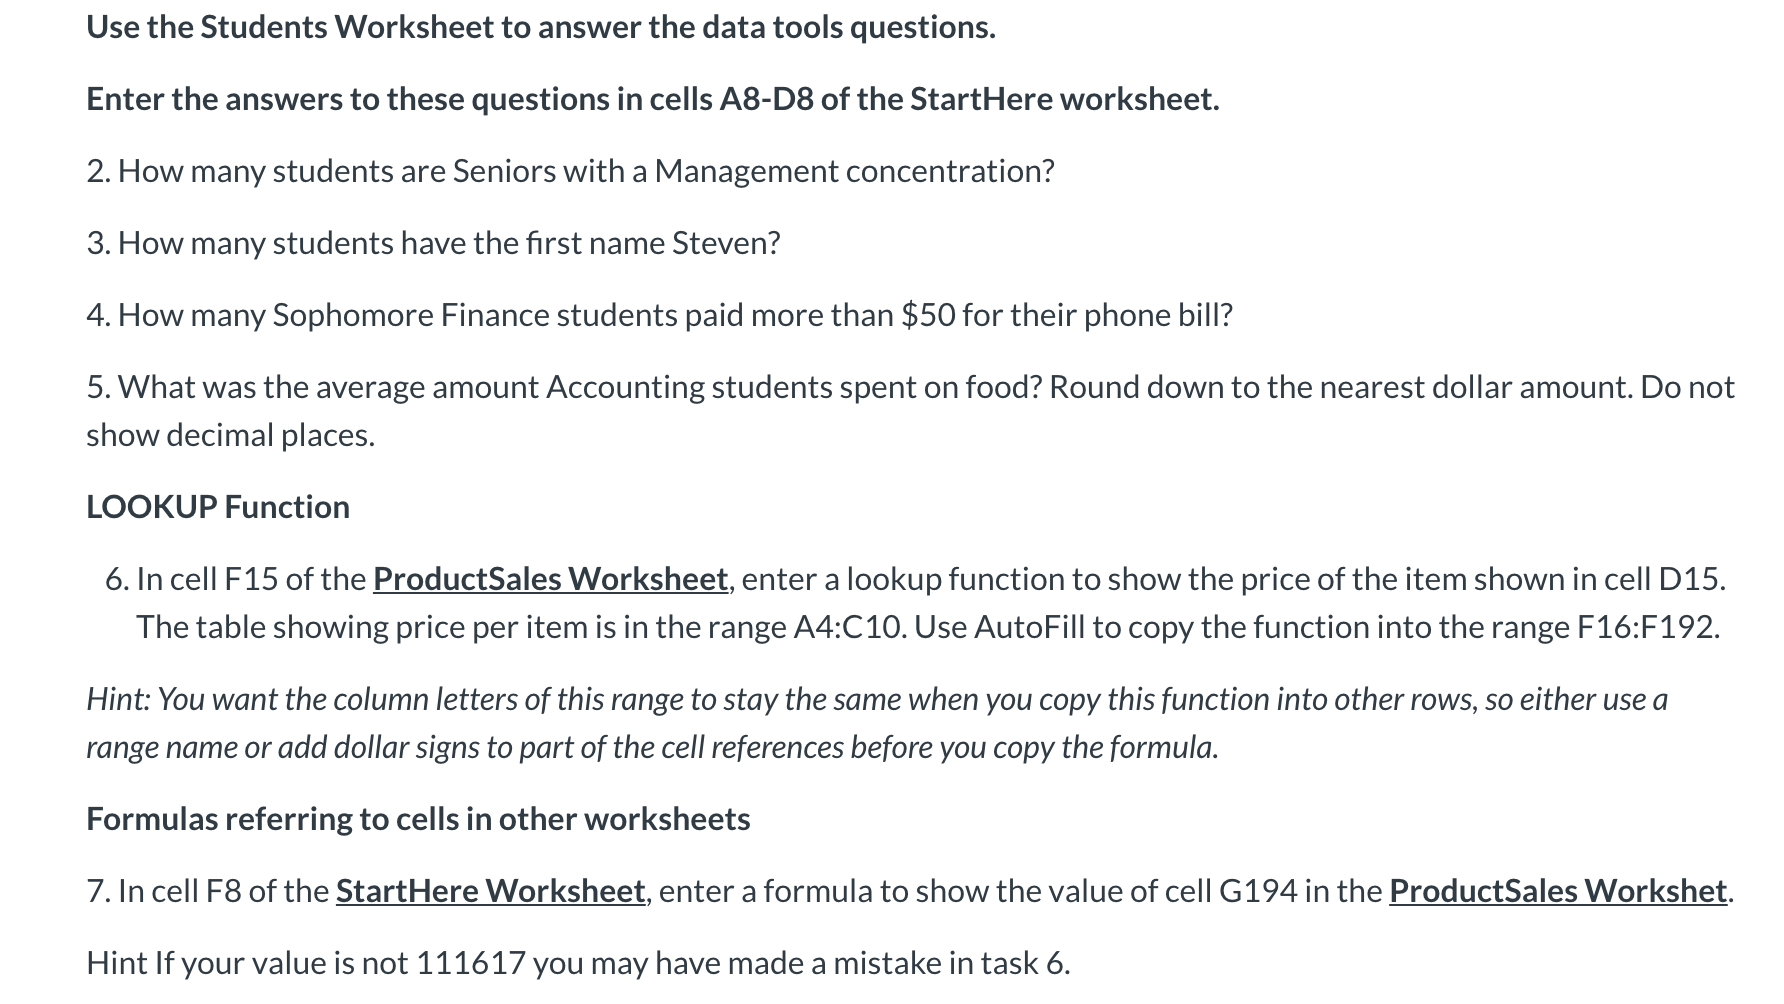Click question 4 about Sophomore Finance students
This screenshot has height=1004, width=1784.
[x=659, y=315]
